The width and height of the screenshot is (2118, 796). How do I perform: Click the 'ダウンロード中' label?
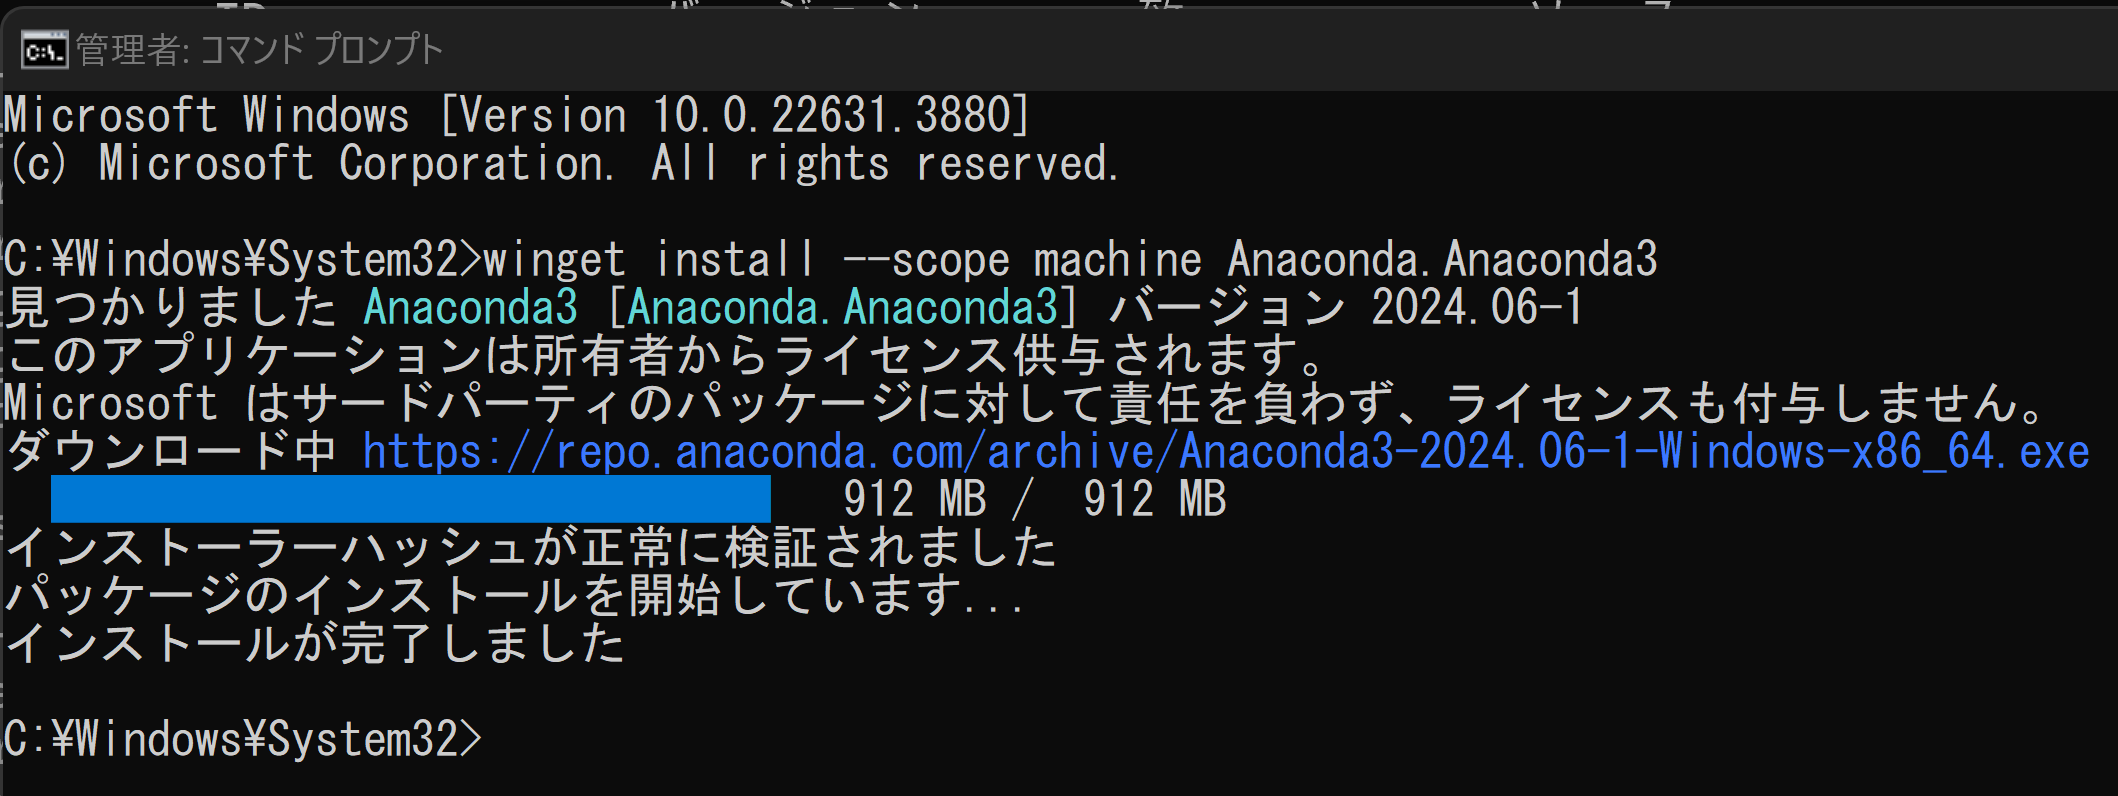point(172,452)
